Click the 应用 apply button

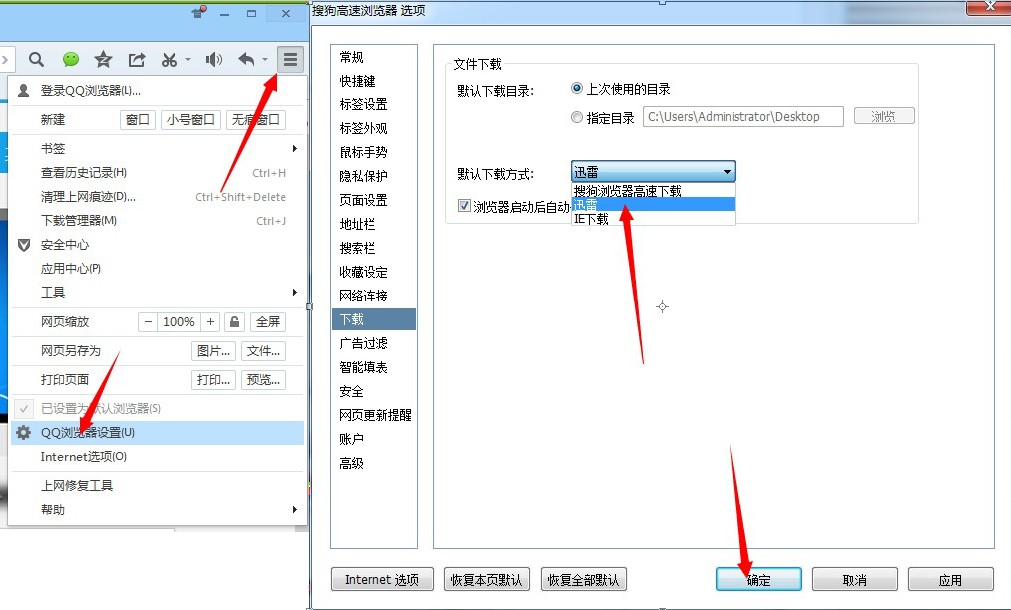(x=950, y=580)
